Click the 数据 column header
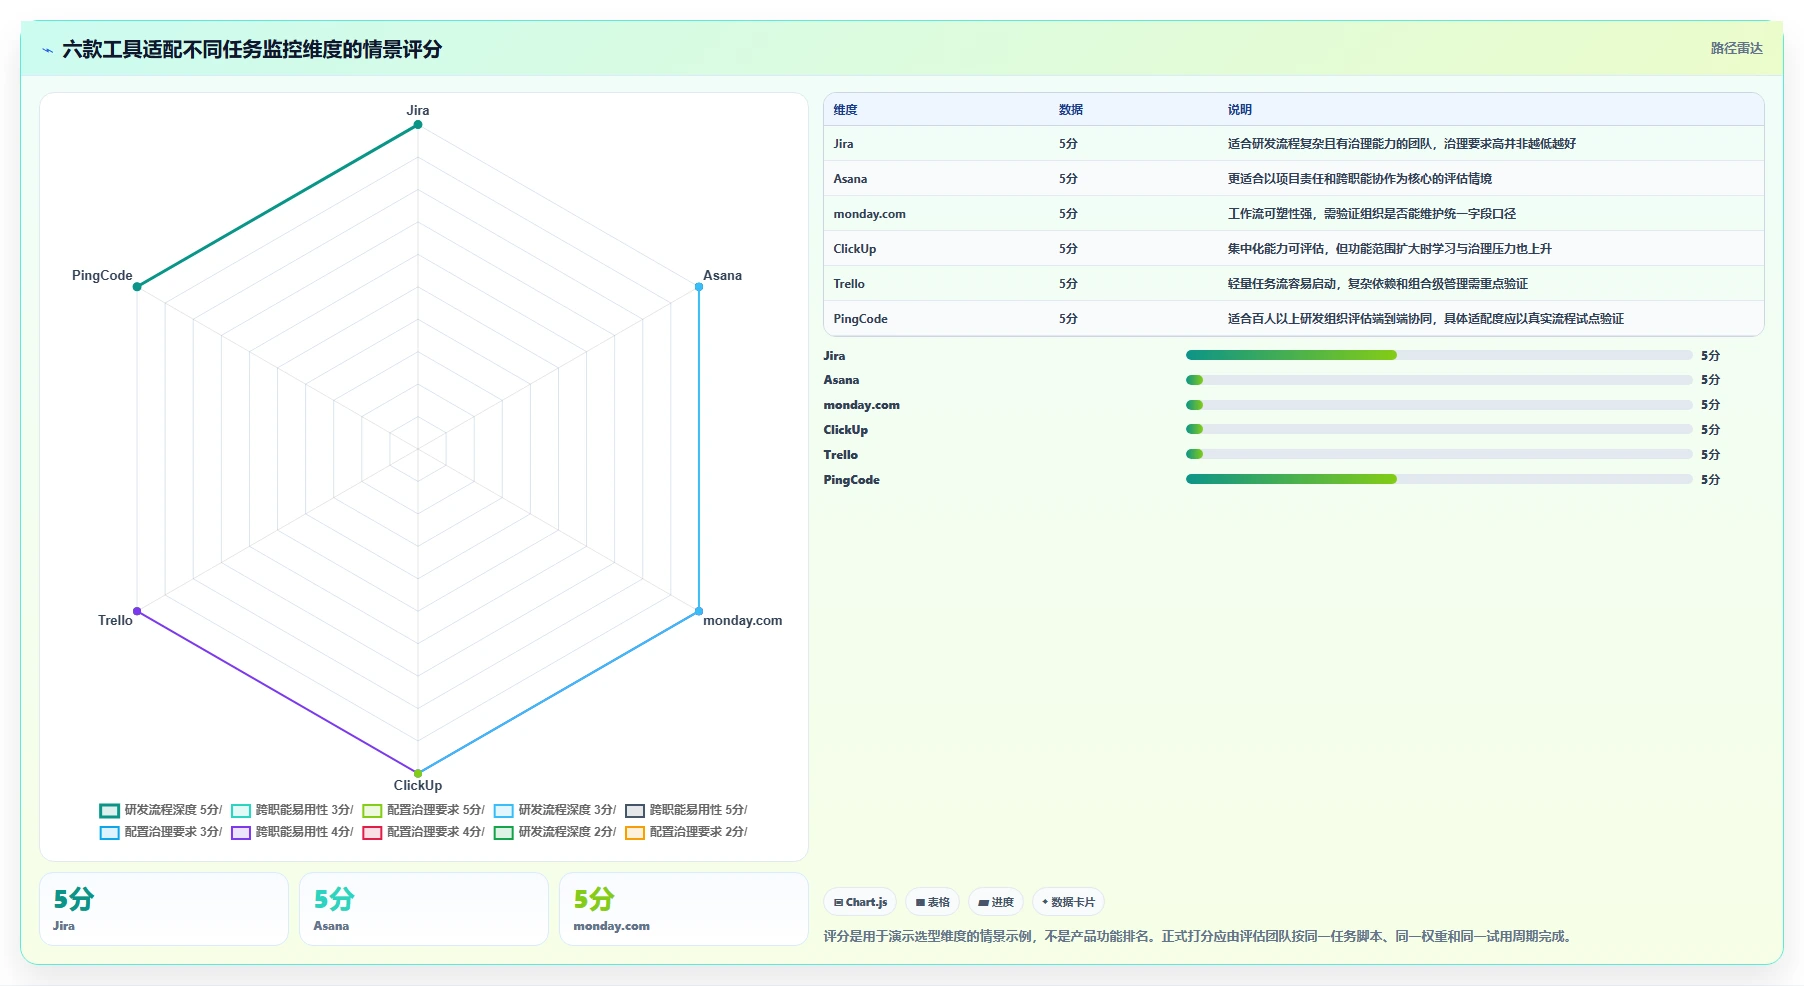1804x986 pixels. (x=1071, y=110)
